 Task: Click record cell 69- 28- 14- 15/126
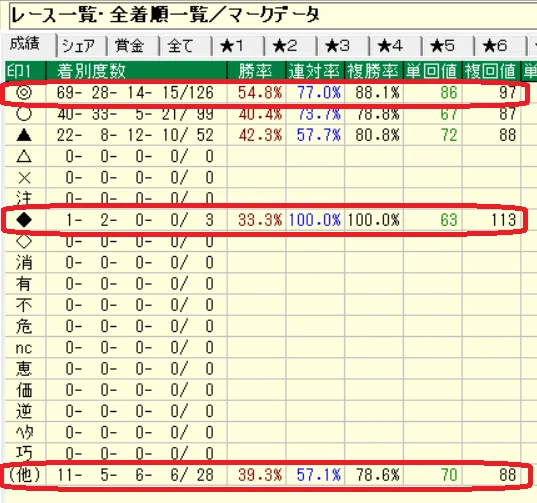pyautogui.click(x=135, y=92)
